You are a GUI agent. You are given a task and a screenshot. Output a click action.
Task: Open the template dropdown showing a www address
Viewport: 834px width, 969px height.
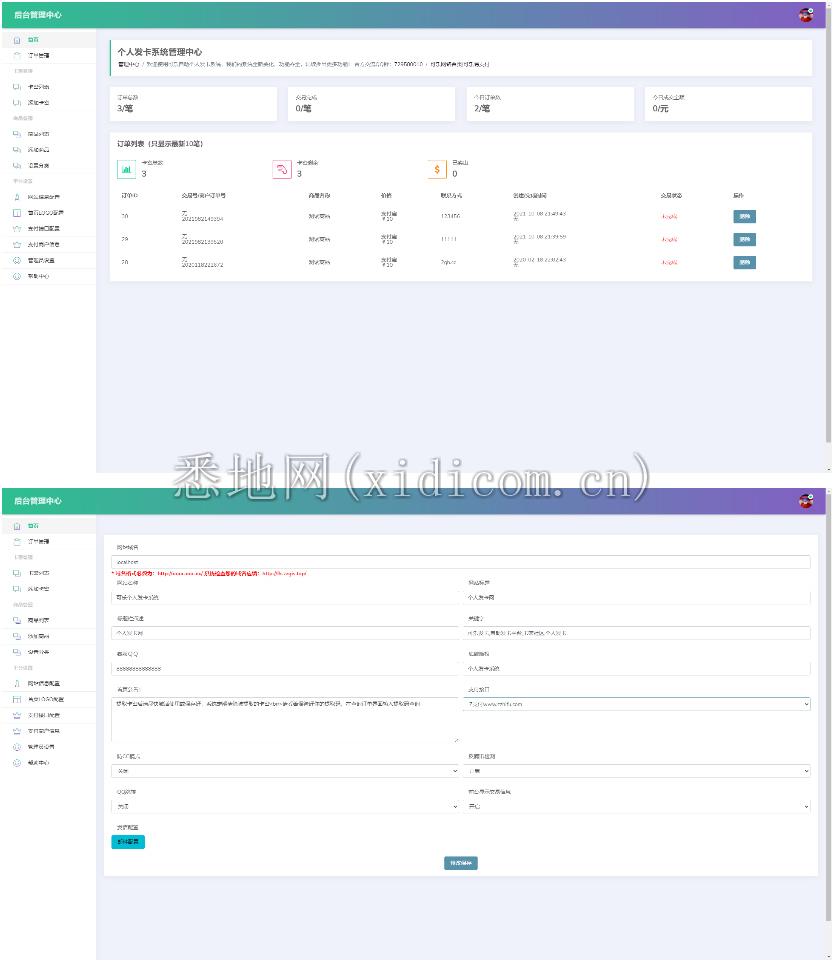point(637,704)
